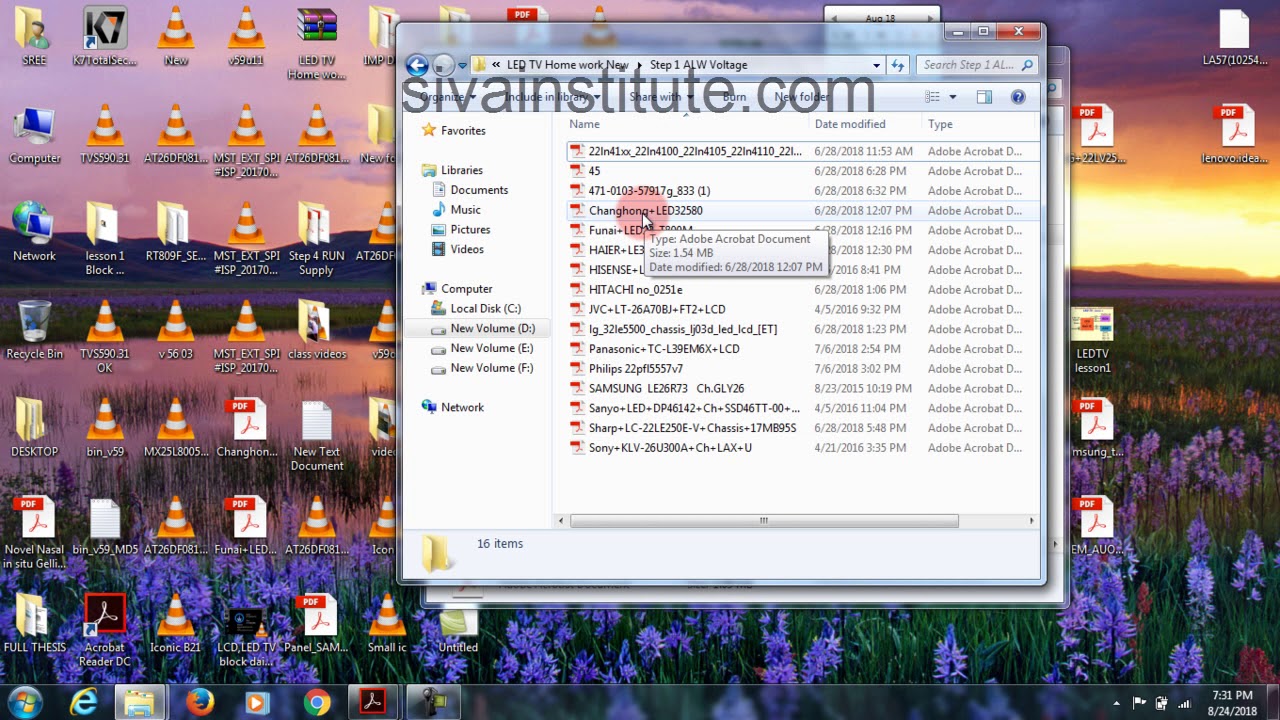
Task: Open the Recent Pages dropdown arrow
Action: (462, 66)
